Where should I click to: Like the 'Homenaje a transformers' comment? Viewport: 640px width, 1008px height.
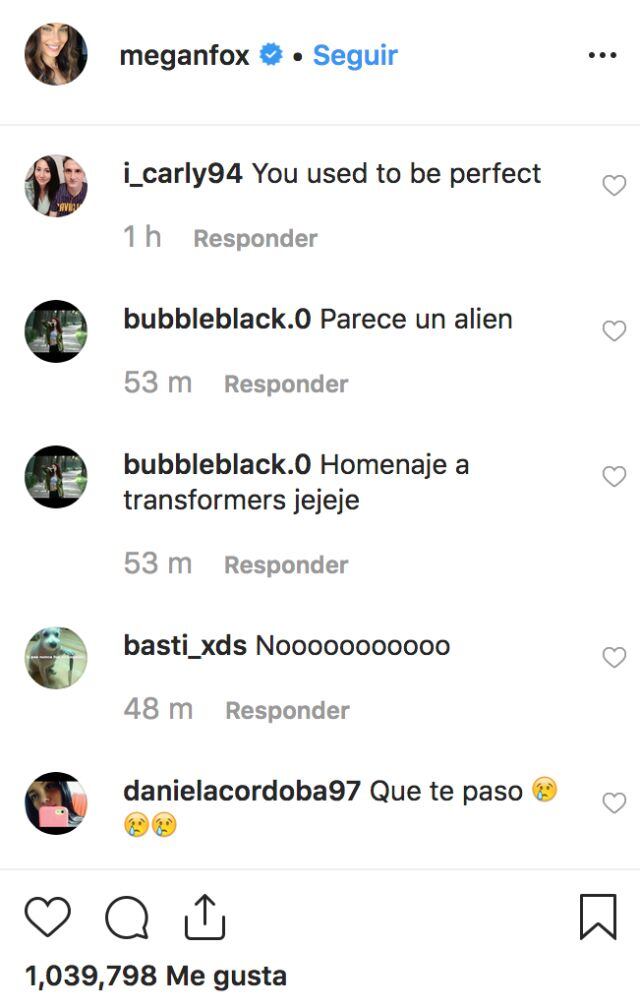614,476
